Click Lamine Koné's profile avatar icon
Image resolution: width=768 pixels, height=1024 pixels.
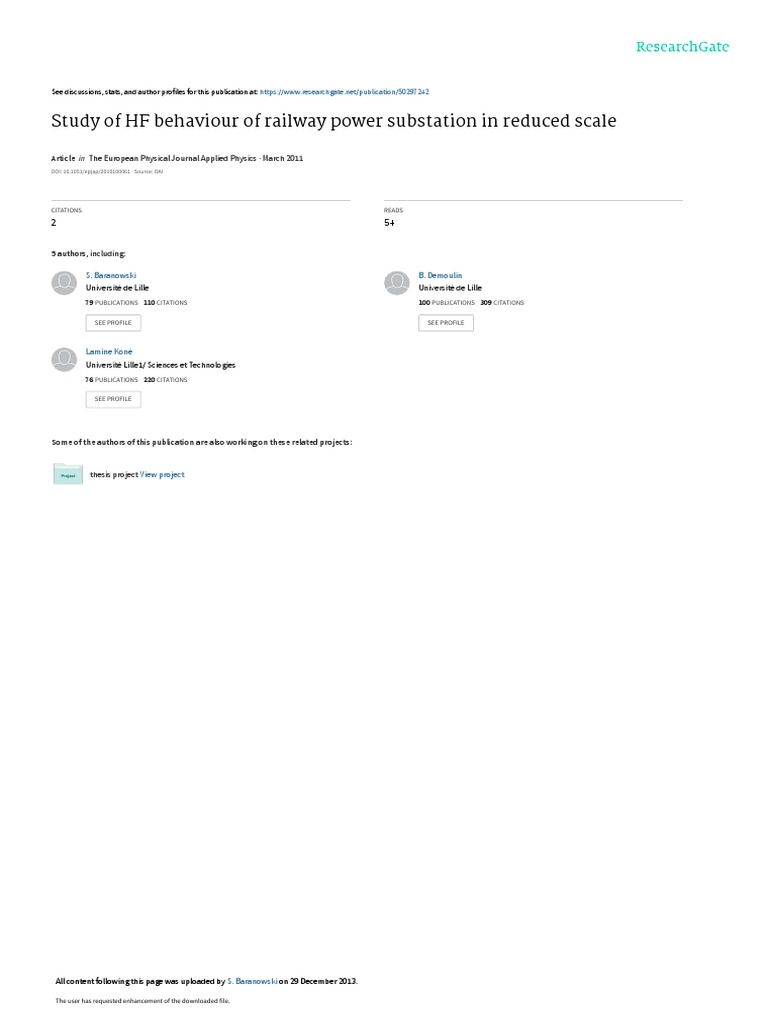point(64,359)
